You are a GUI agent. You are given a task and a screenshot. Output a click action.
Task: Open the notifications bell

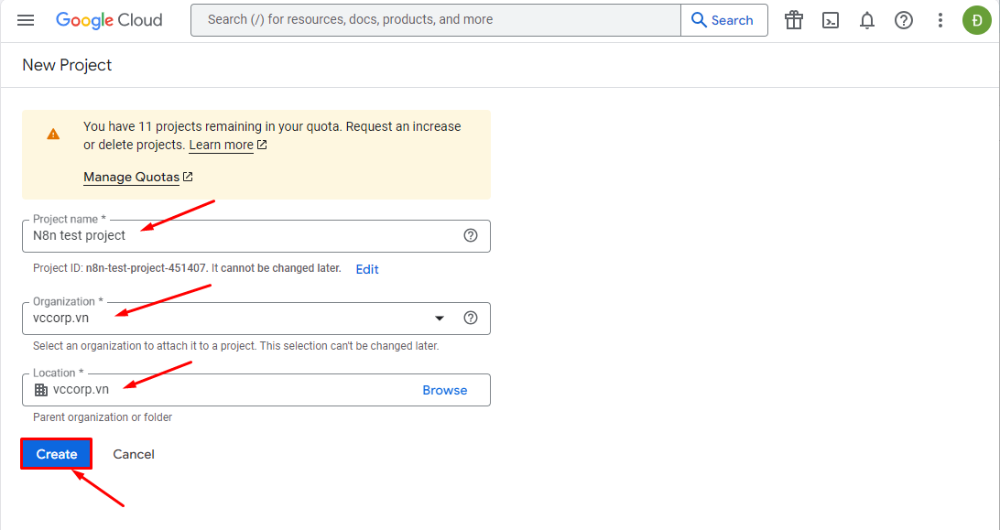coord(867,20)
